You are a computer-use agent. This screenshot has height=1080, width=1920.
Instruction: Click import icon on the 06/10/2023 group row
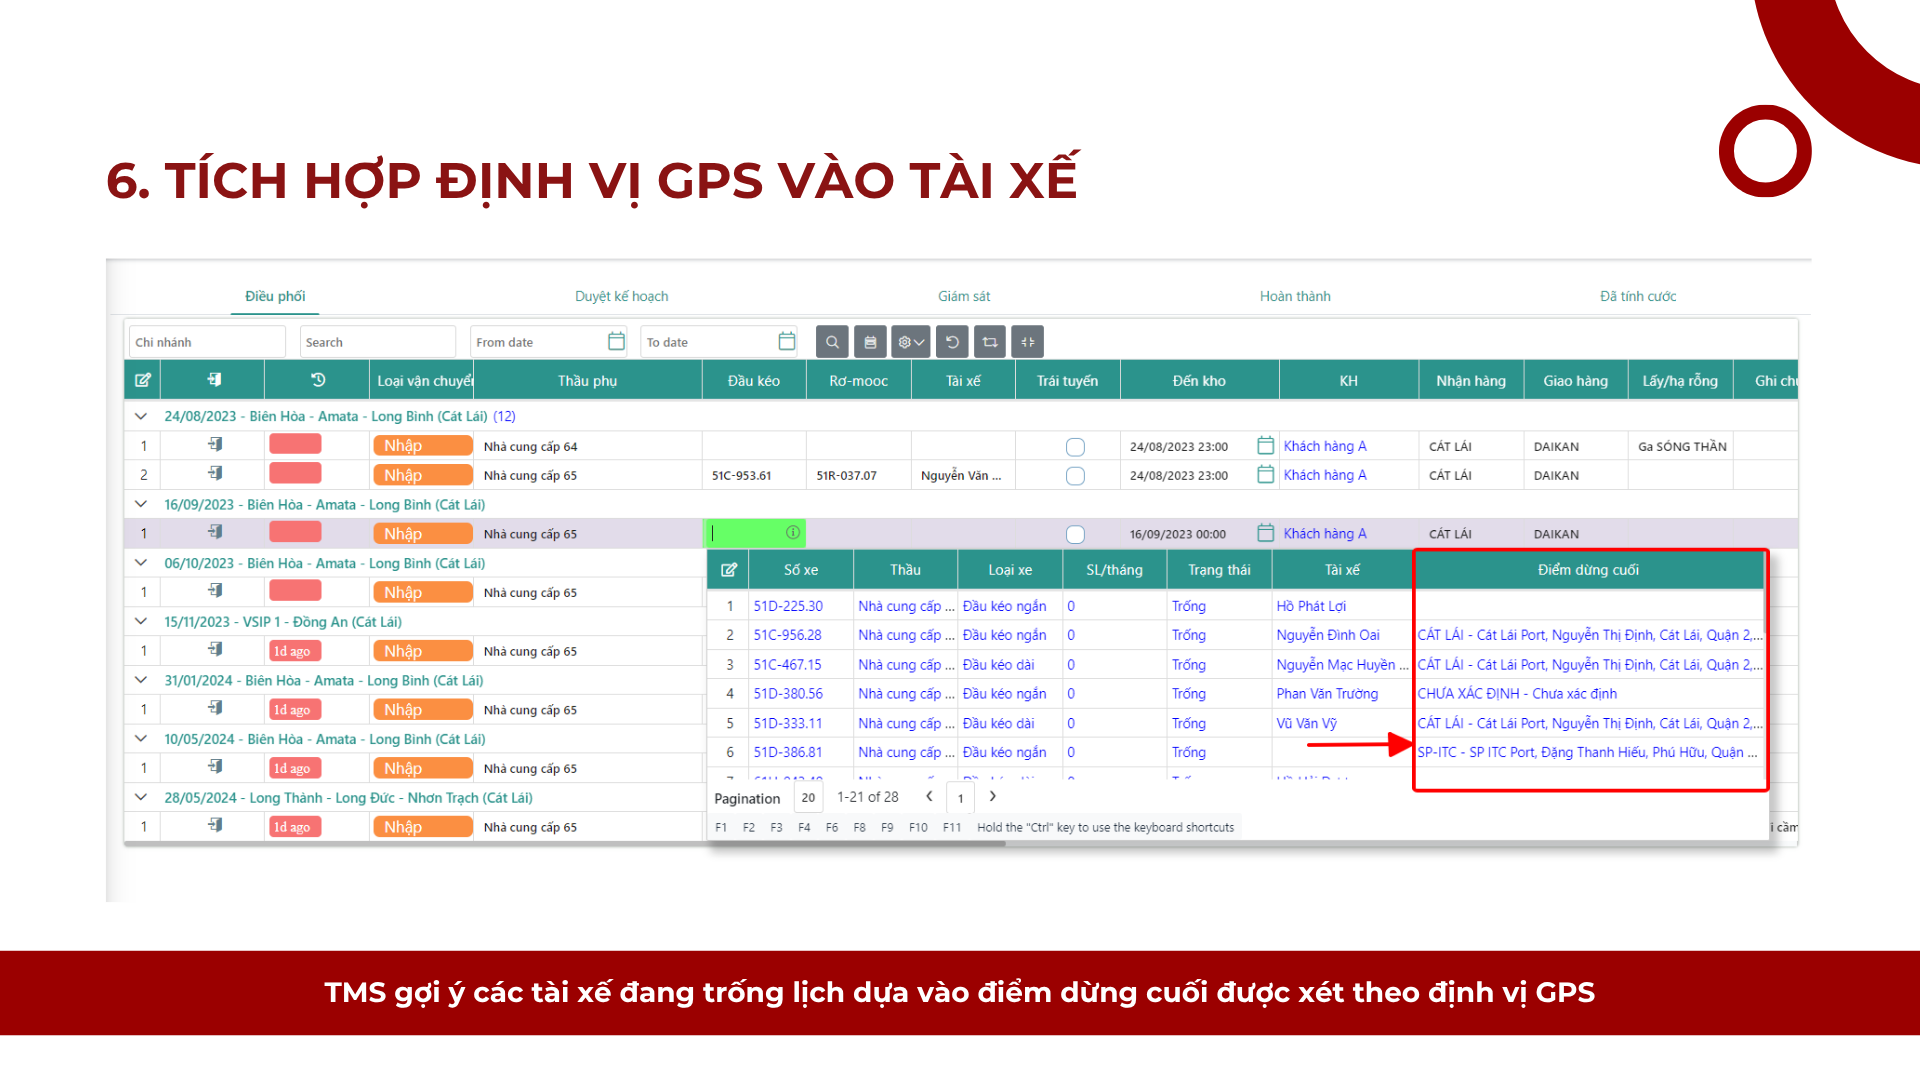(215, 591)
